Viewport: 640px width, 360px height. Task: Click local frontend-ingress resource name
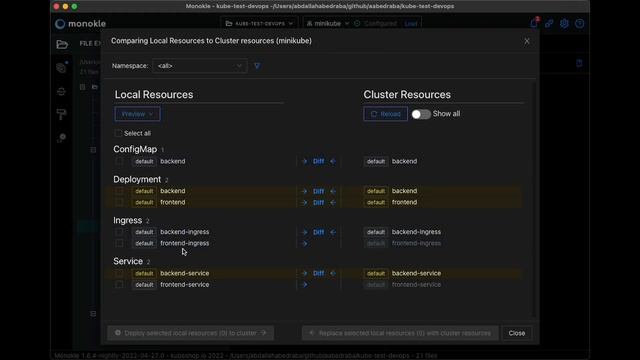184,243
